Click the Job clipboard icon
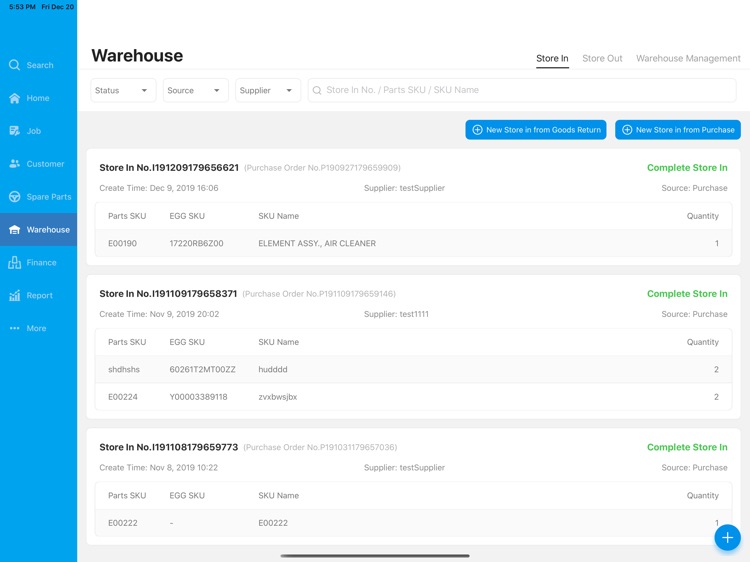The image size is (750, 562). point(14,131)
